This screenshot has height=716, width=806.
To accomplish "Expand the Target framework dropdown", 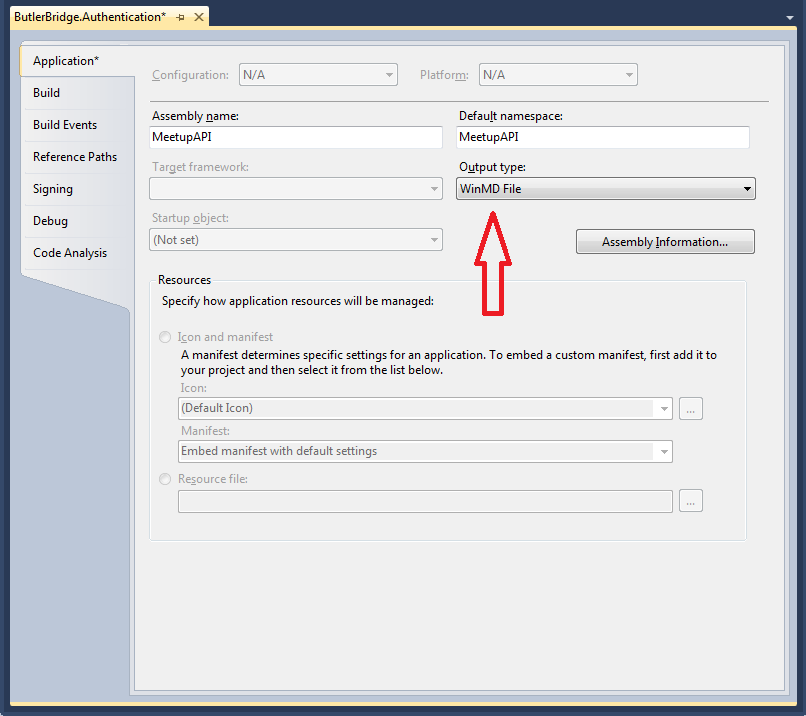I will [x=296, y=189].
